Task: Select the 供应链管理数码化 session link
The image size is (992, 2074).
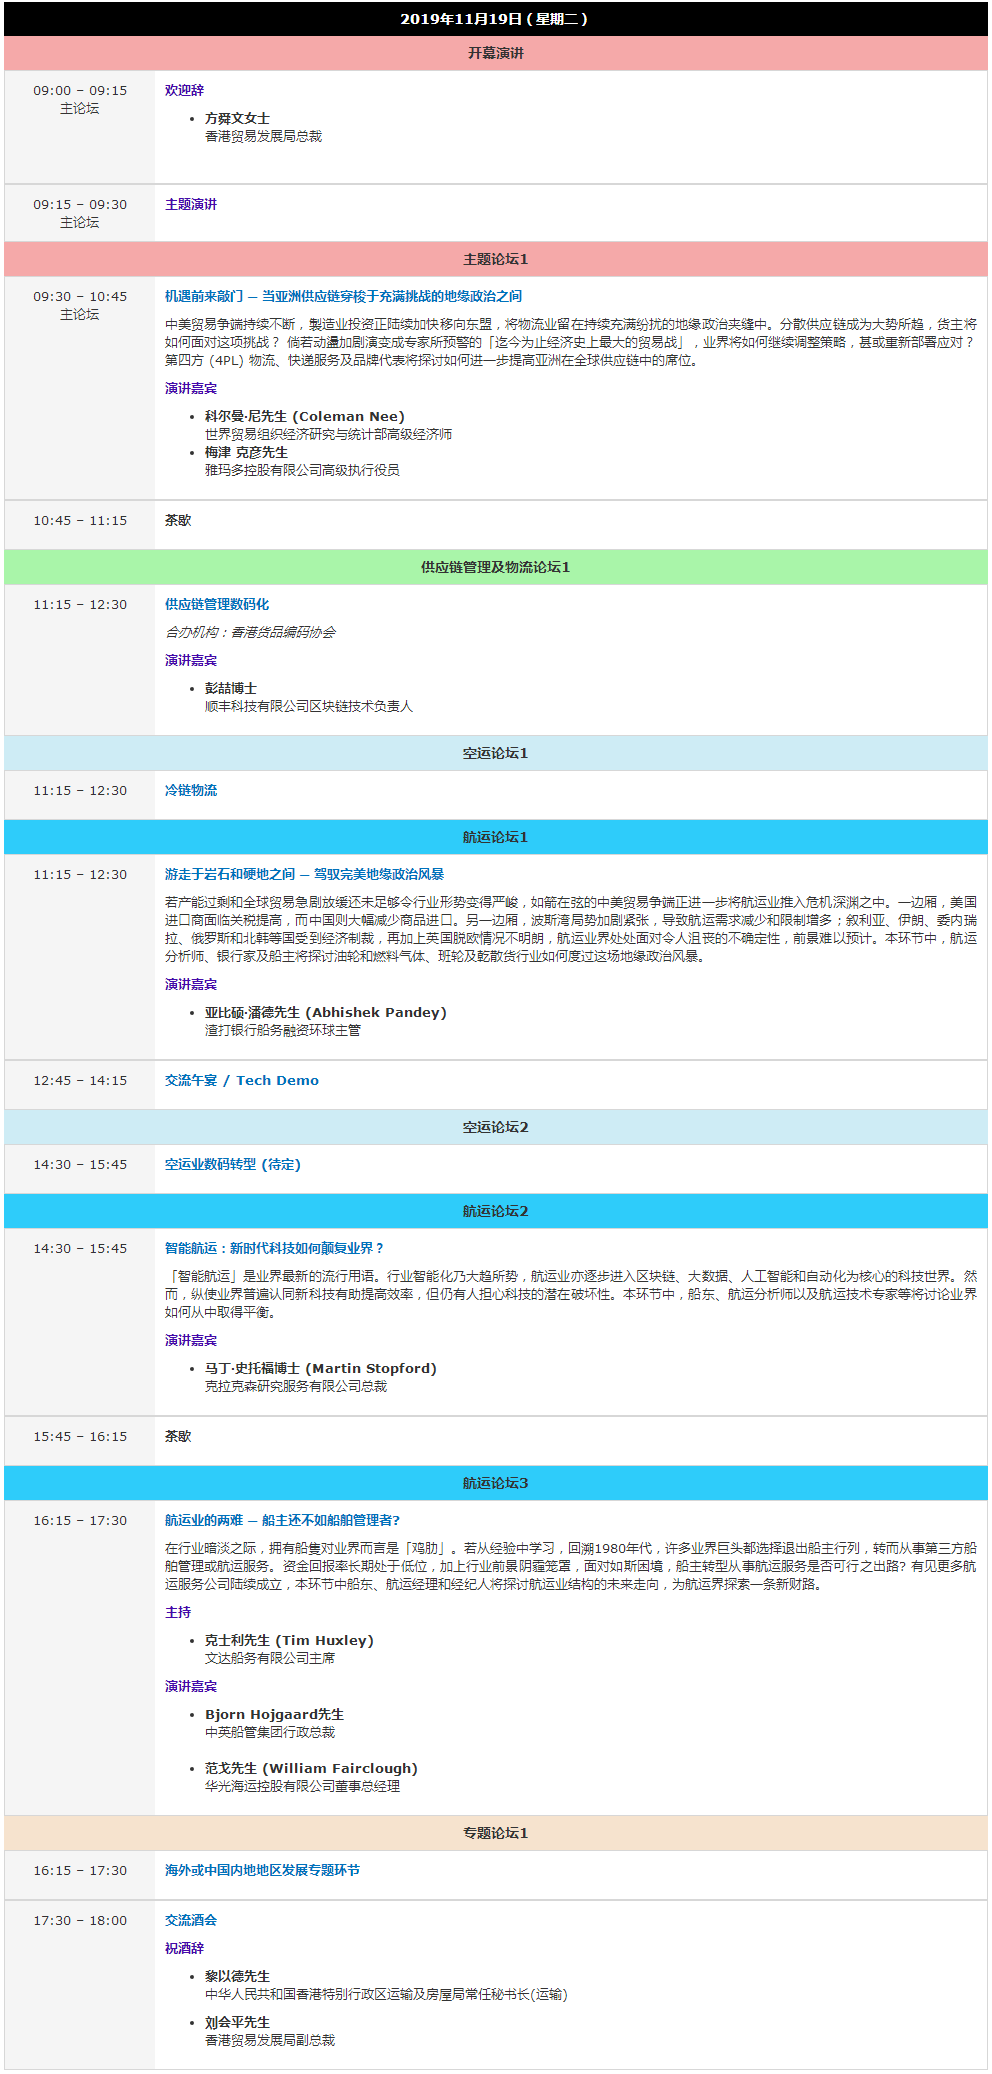Action: pyautogui.click(x=216, y=604)
